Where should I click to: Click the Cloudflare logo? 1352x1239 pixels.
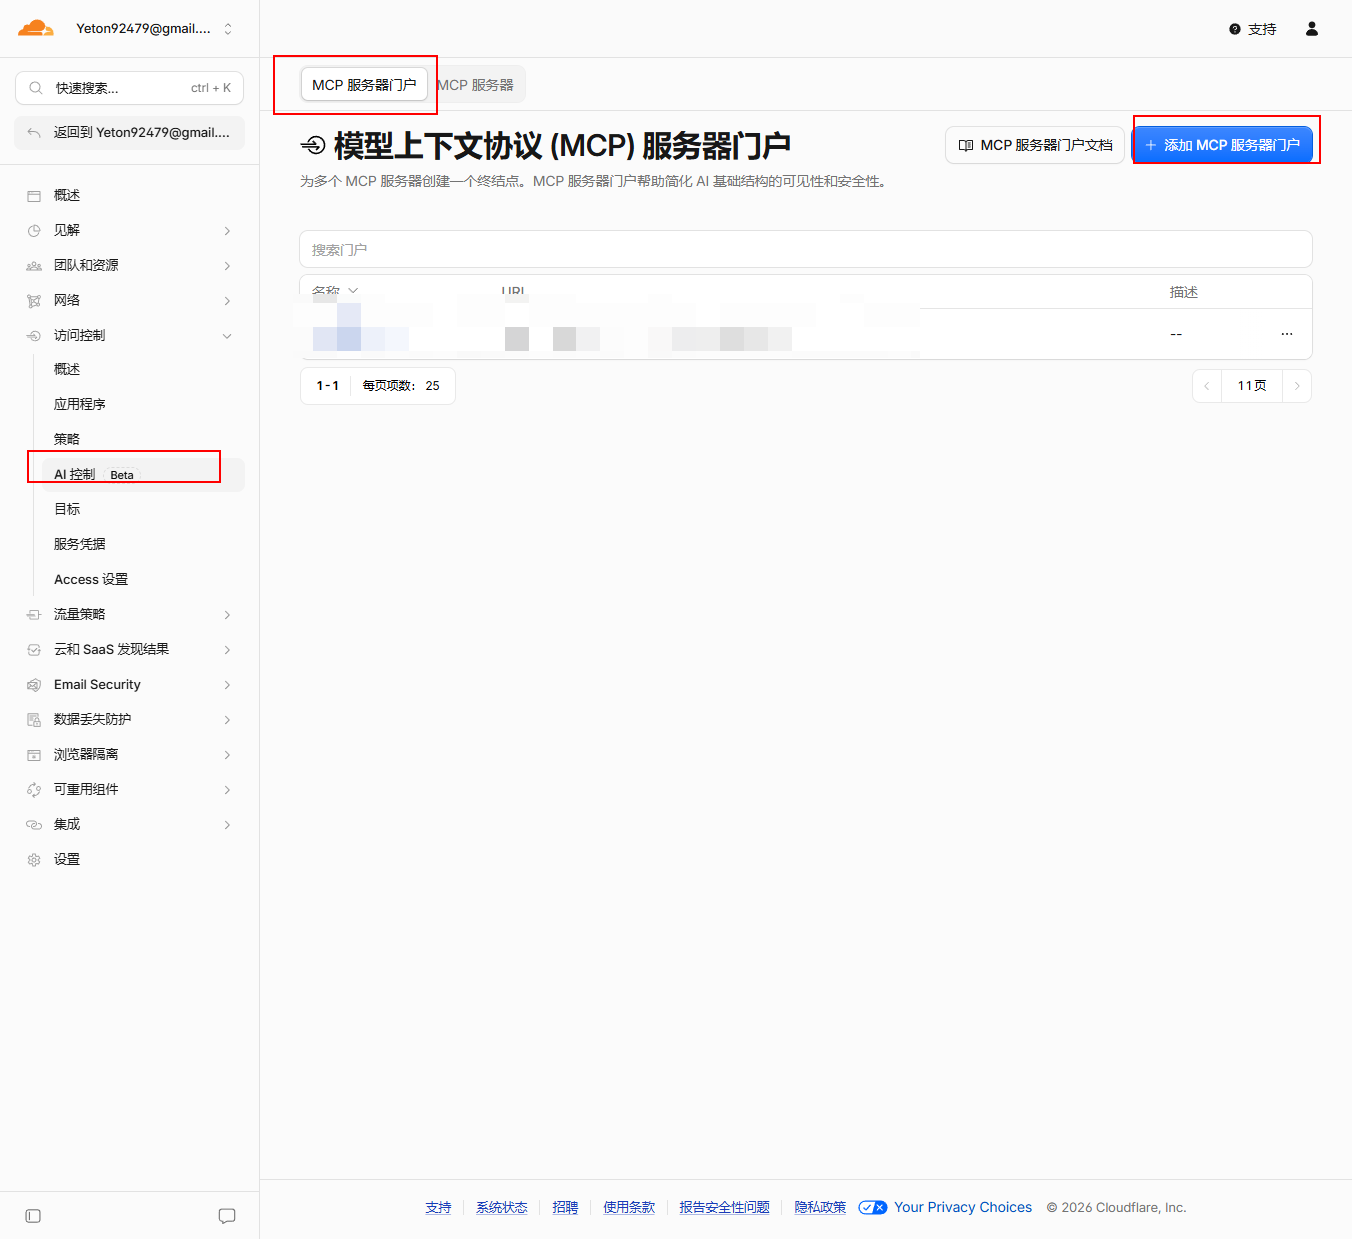click(x=36, y=28)
